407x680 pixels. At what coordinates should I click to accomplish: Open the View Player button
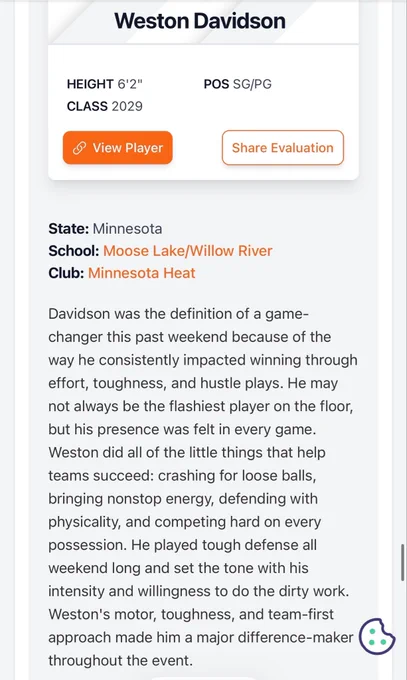pos(118,148)
